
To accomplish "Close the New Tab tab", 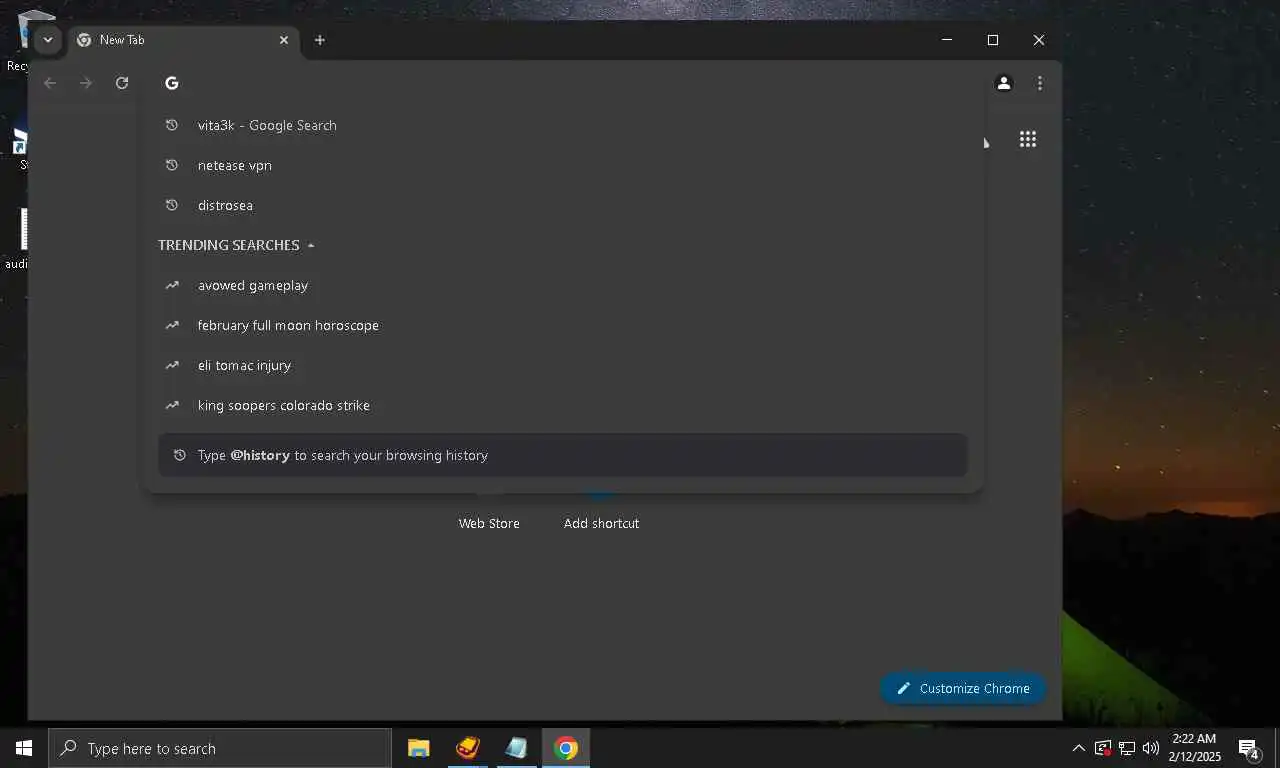I will click(284, 40).
